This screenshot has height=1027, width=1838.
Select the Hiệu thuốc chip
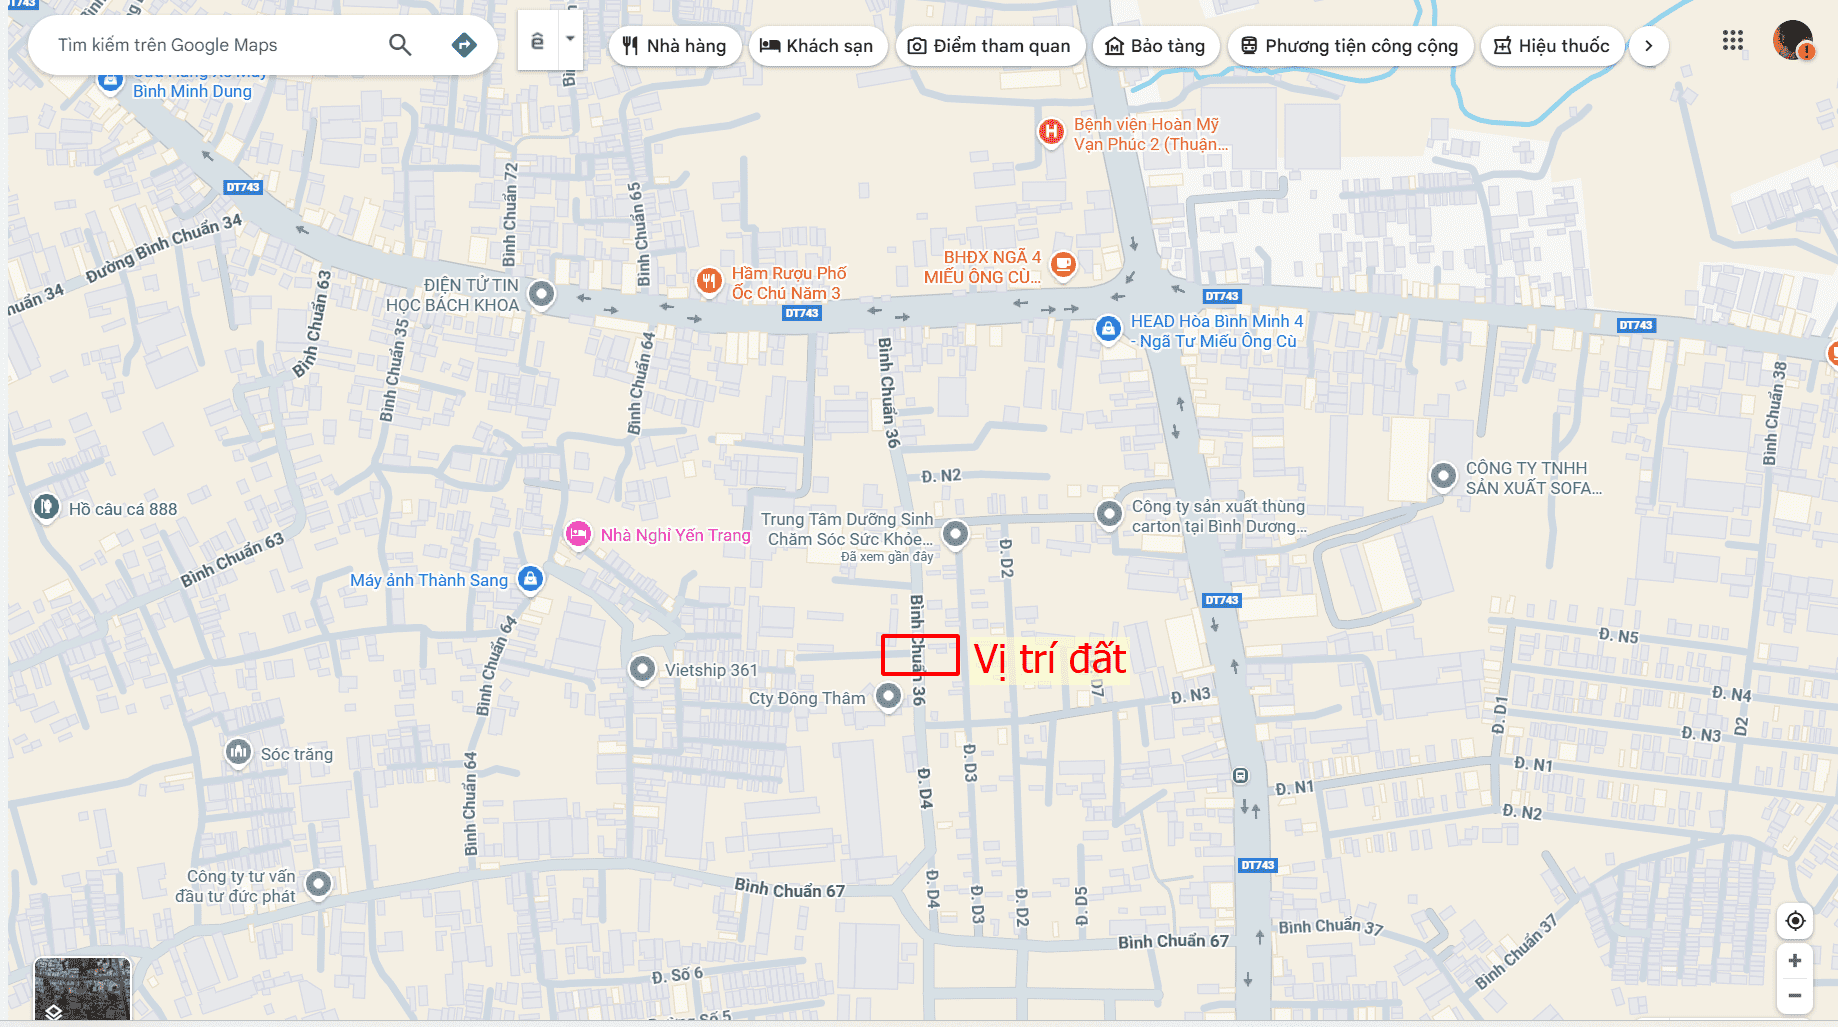1551,46
